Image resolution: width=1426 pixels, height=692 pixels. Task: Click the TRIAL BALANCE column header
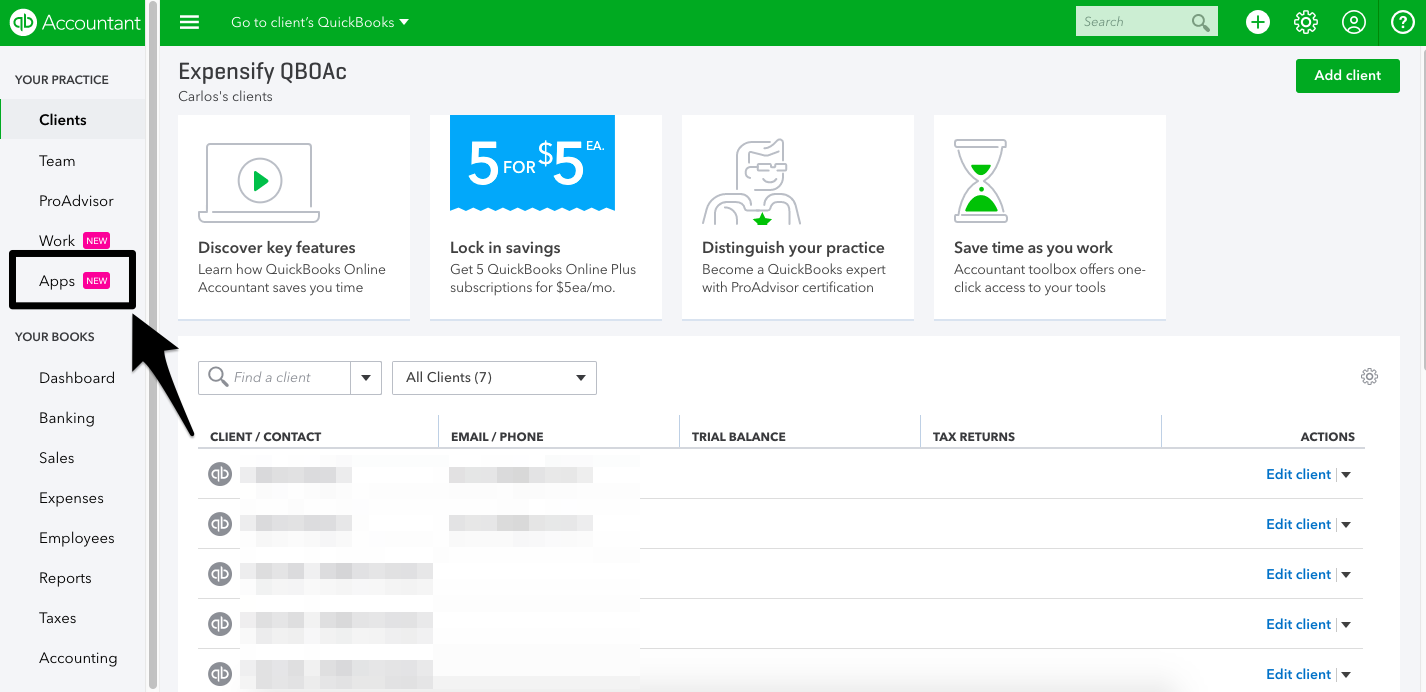click(x=739, y=437)
